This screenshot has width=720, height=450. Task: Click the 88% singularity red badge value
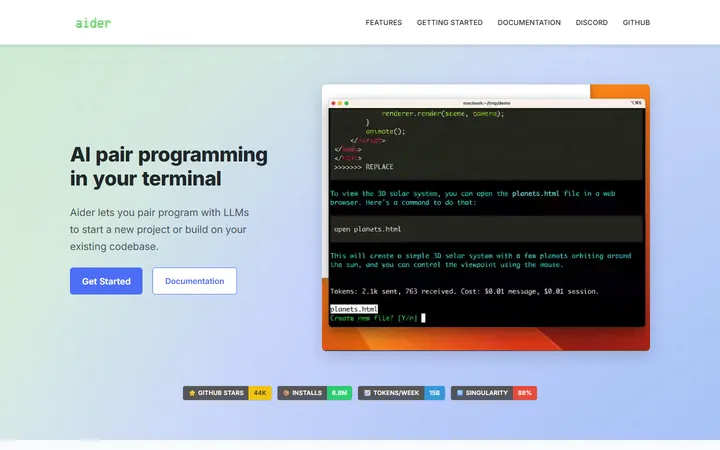pyautogui.click(x=524, y=393)
